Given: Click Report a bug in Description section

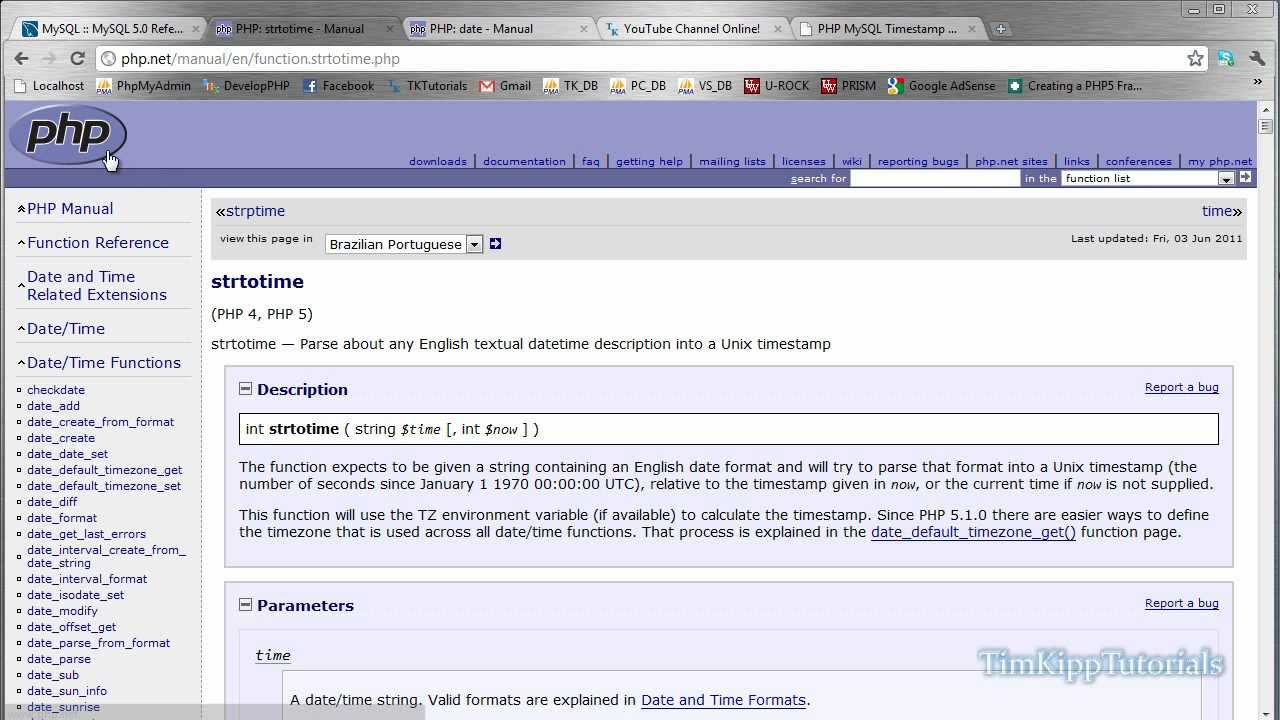Looking at the screenshot, I should [1182, 387].
